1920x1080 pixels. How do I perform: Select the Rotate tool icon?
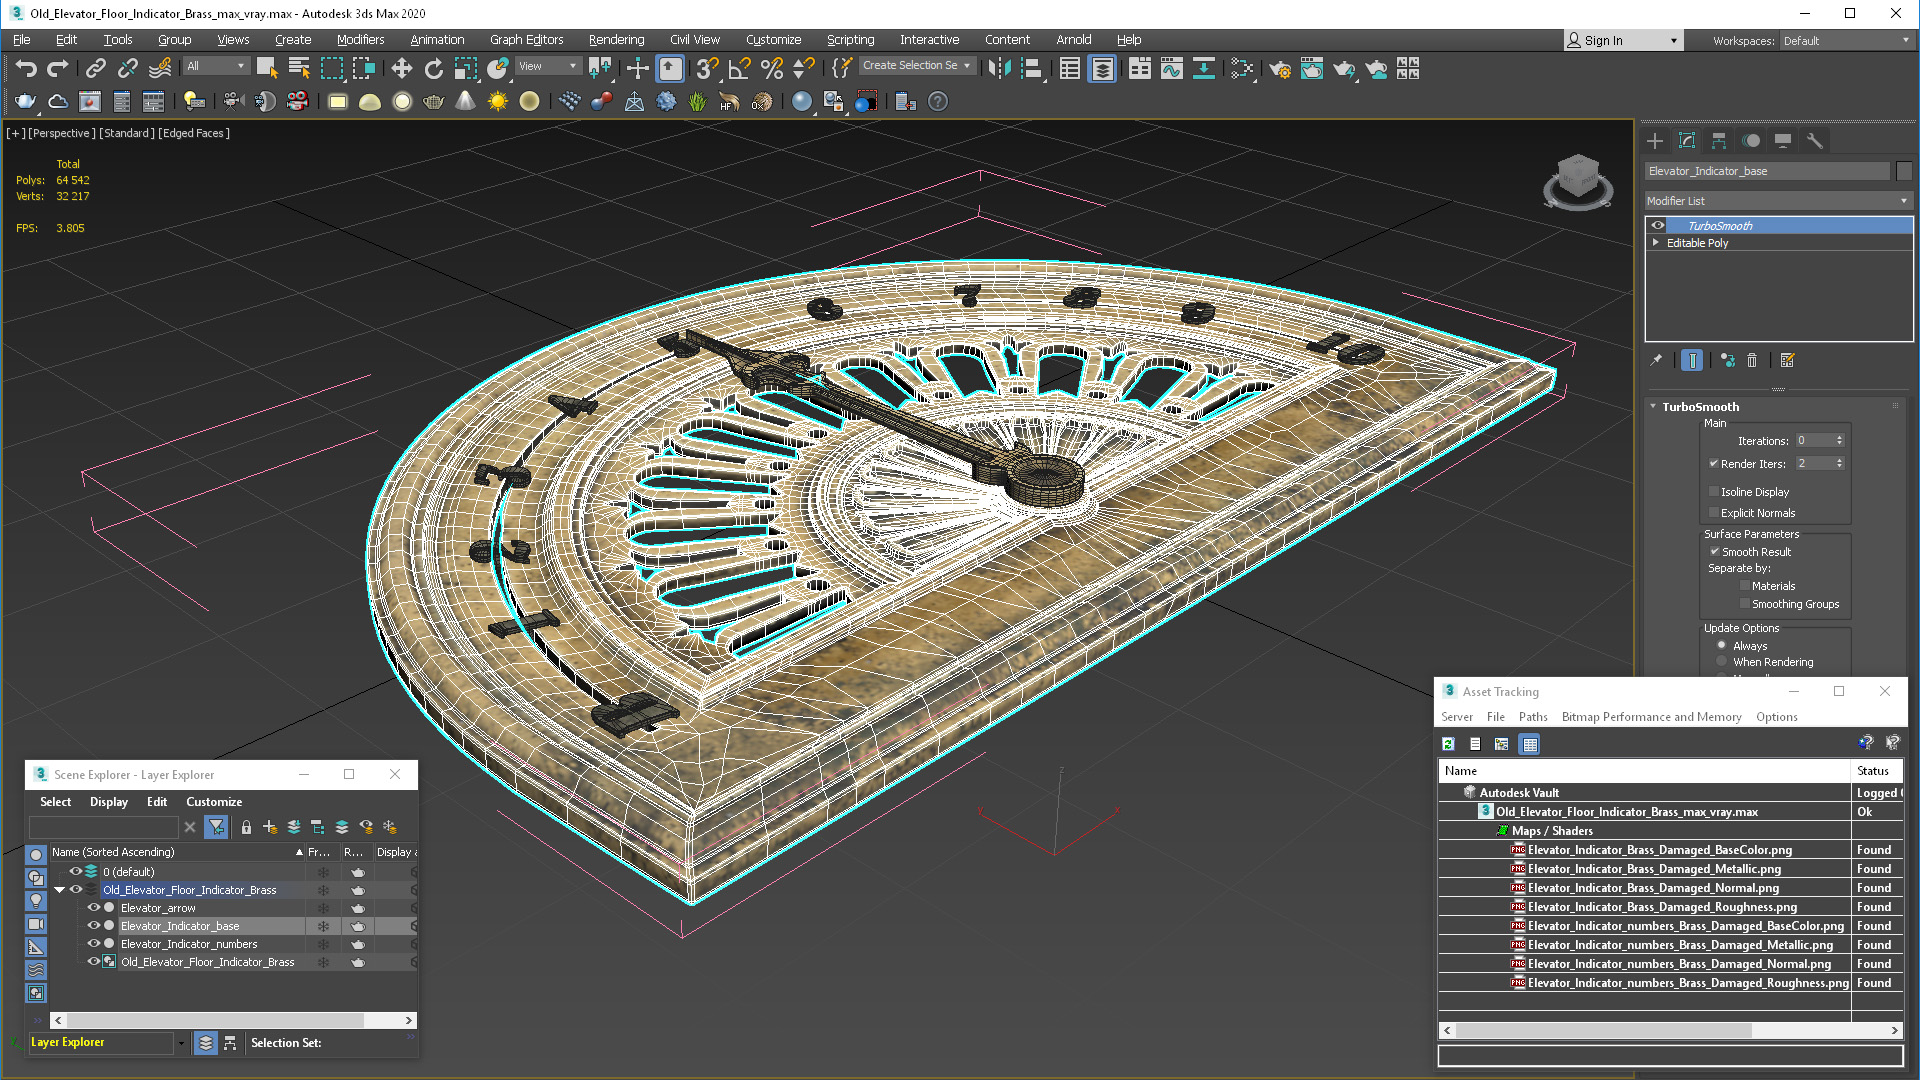click(x=433, y=68)
